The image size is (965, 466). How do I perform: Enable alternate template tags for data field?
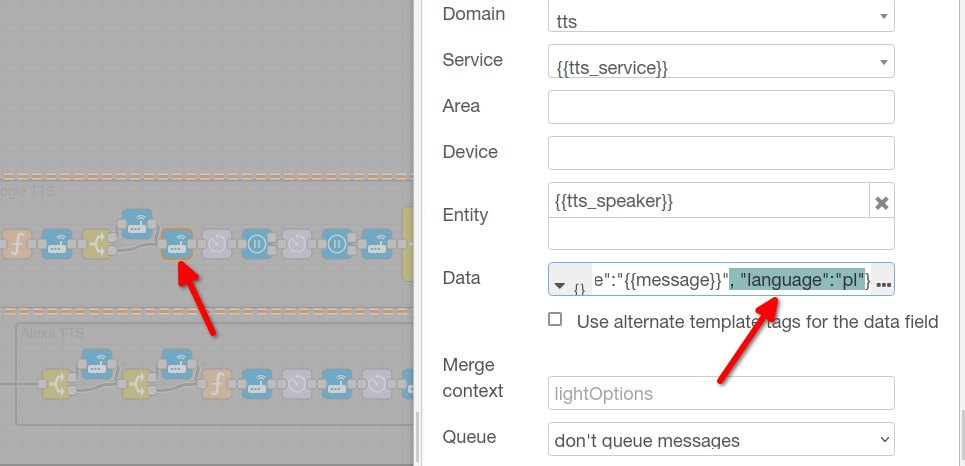(x=555, y=319)
